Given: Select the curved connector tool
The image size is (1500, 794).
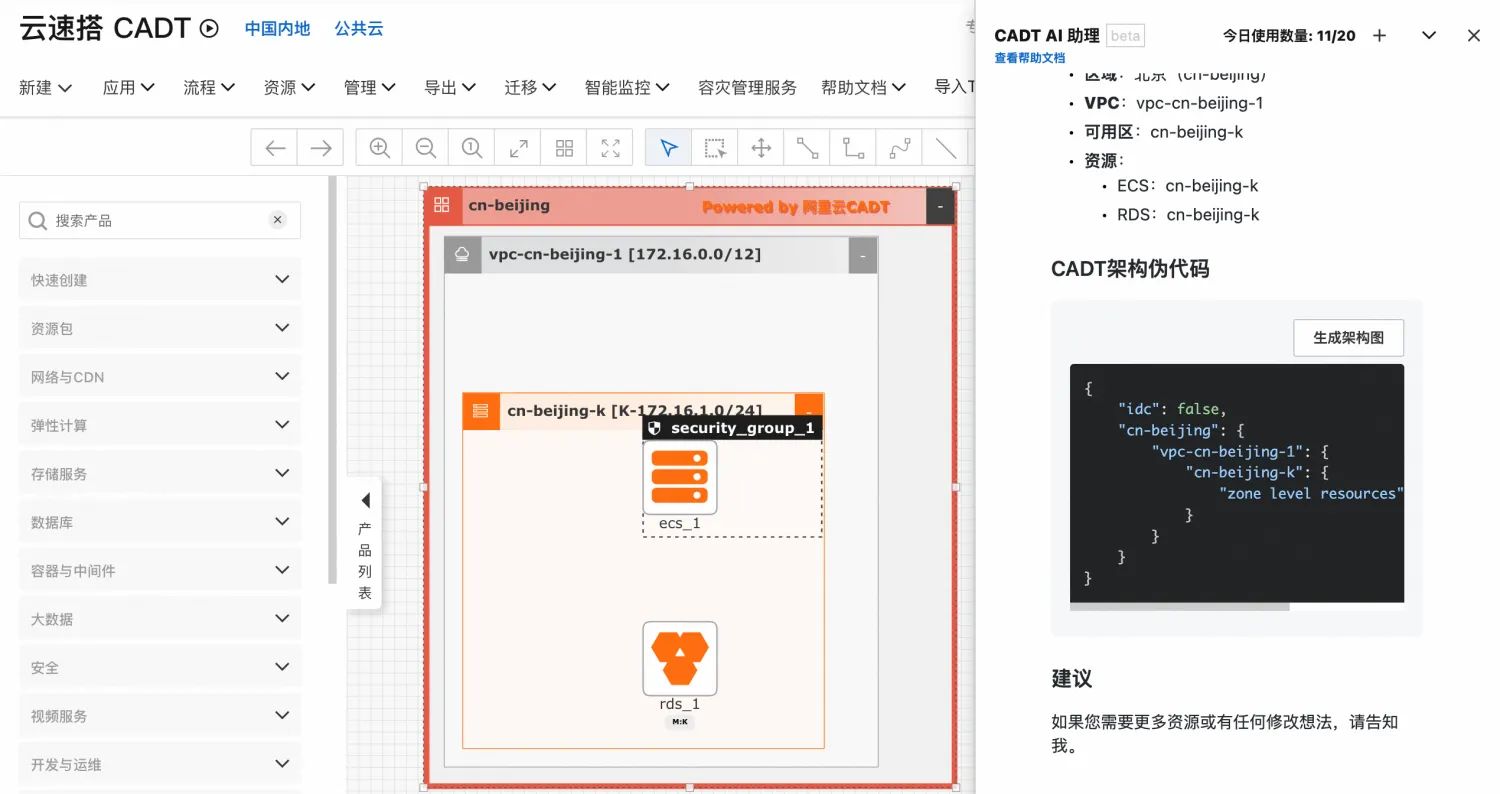Looking at the screenshot, I should pos(899,148).
